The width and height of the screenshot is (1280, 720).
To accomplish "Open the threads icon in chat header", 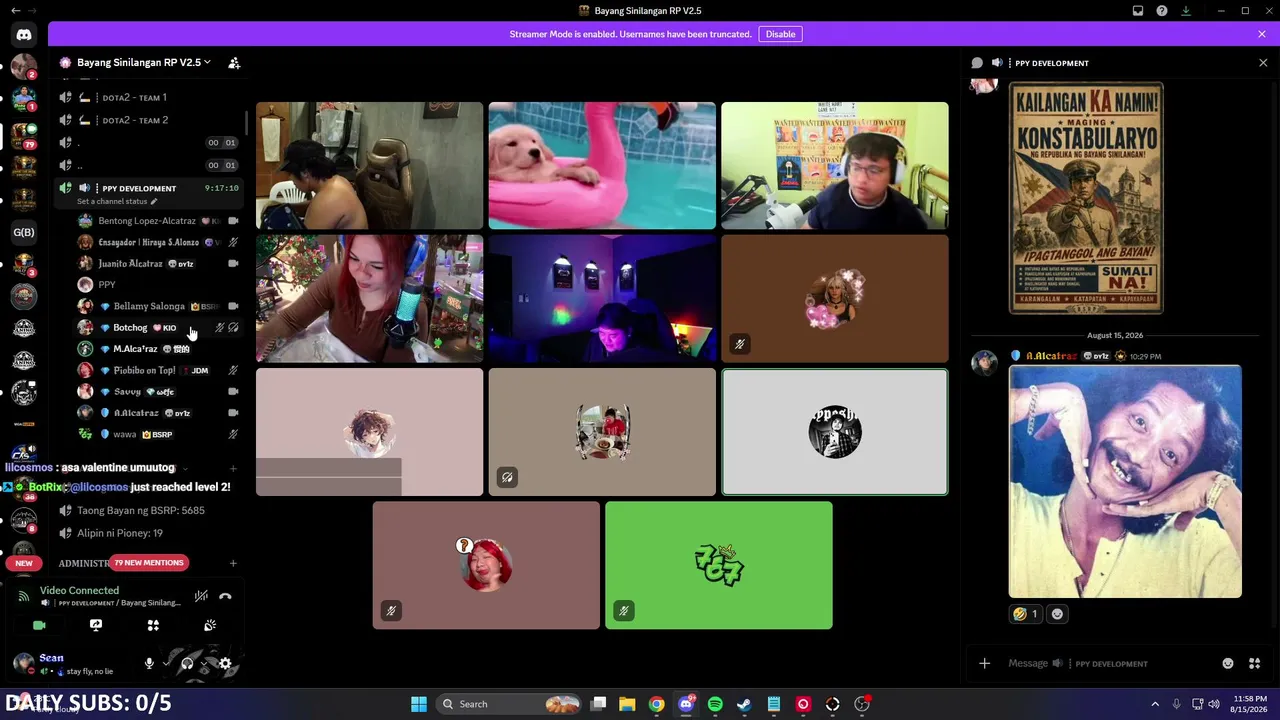I will click(x=977, y=63).
